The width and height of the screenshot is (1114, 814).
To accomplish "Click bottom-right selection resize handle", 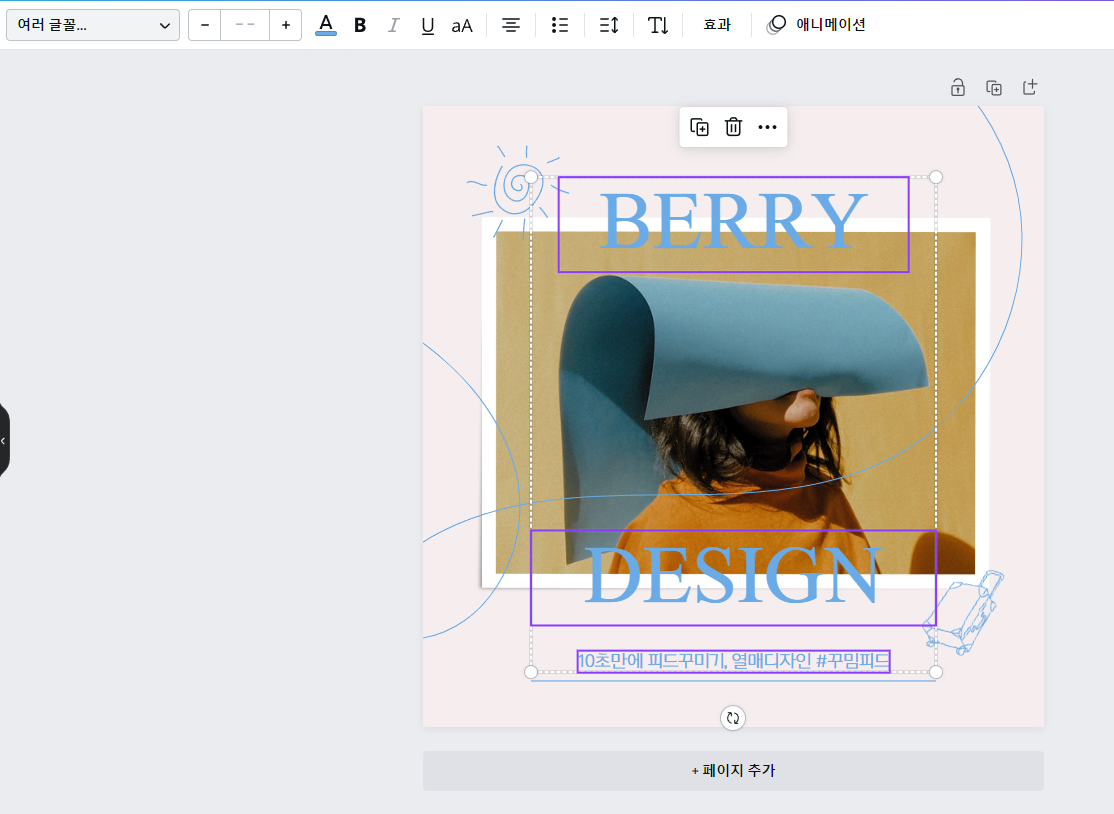I will [x=936, y=672].
